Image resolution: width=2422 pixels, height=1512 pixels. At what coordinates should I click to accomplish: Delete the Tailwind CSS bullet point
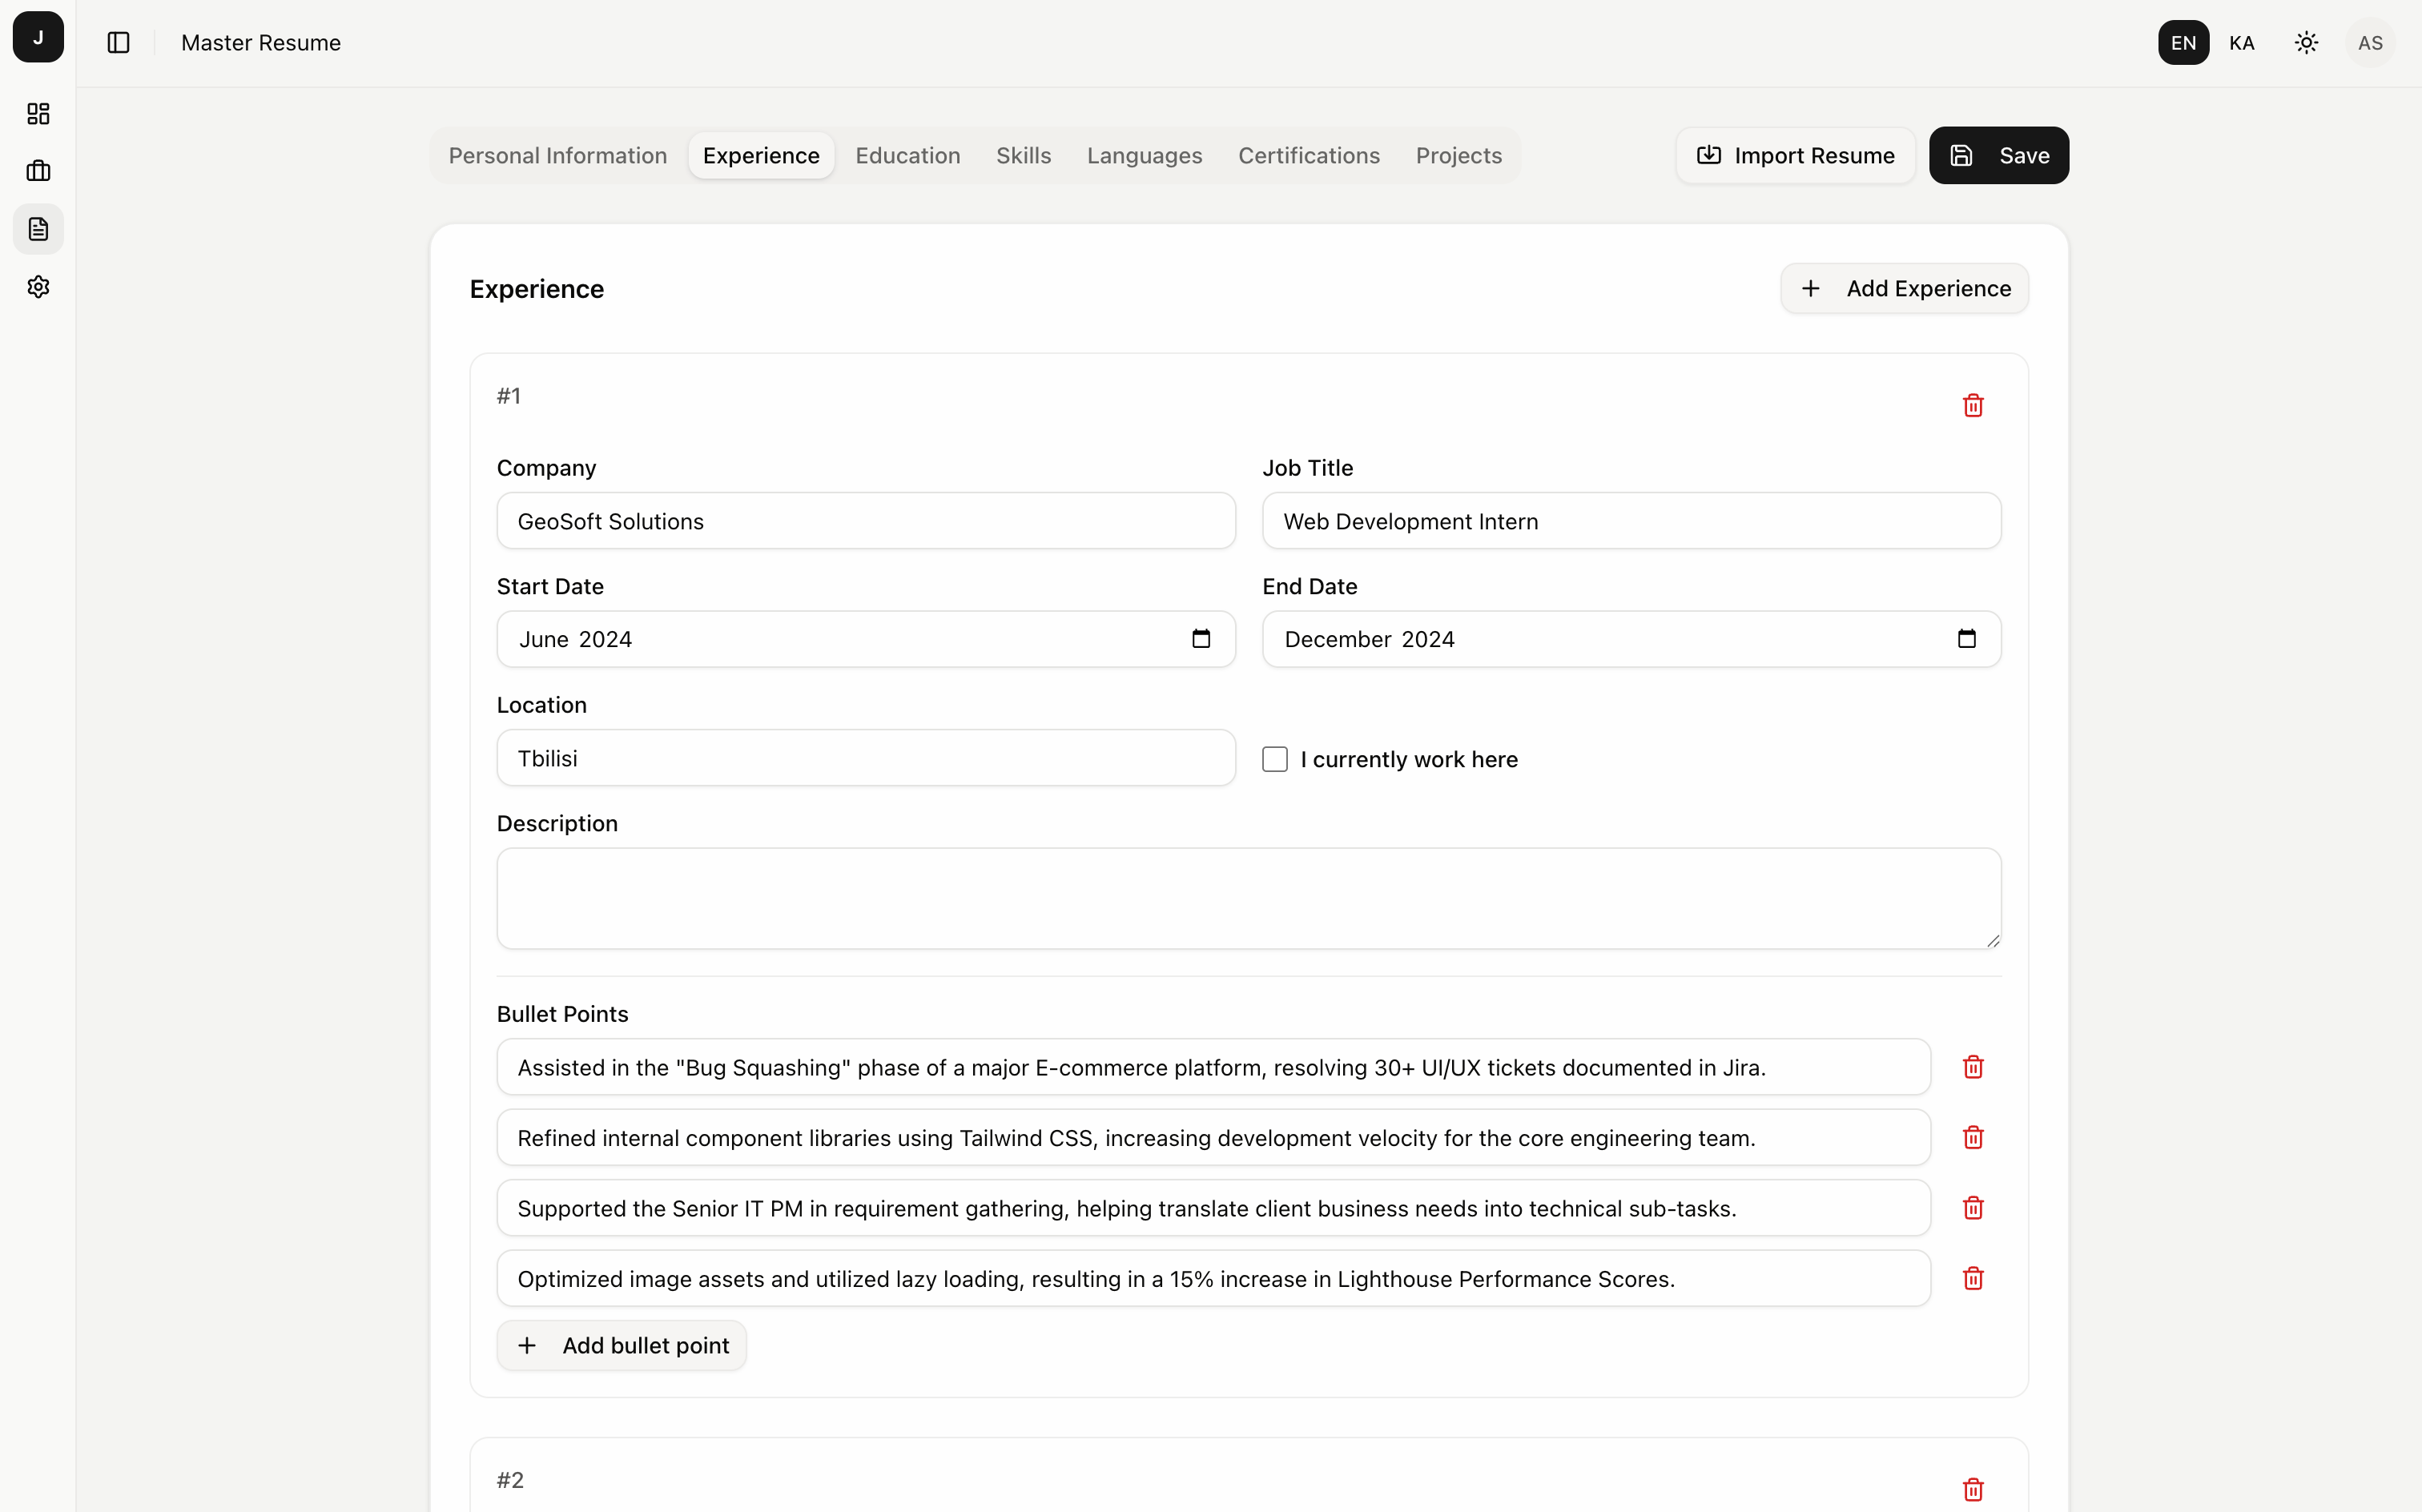[x=1972, y=1137]
